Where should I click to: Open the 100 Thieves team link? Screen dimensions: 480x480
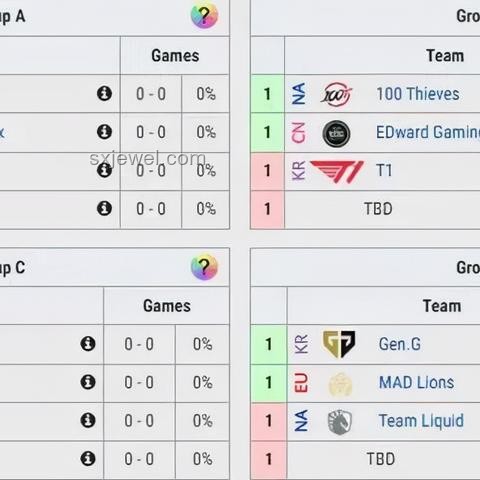418,94
